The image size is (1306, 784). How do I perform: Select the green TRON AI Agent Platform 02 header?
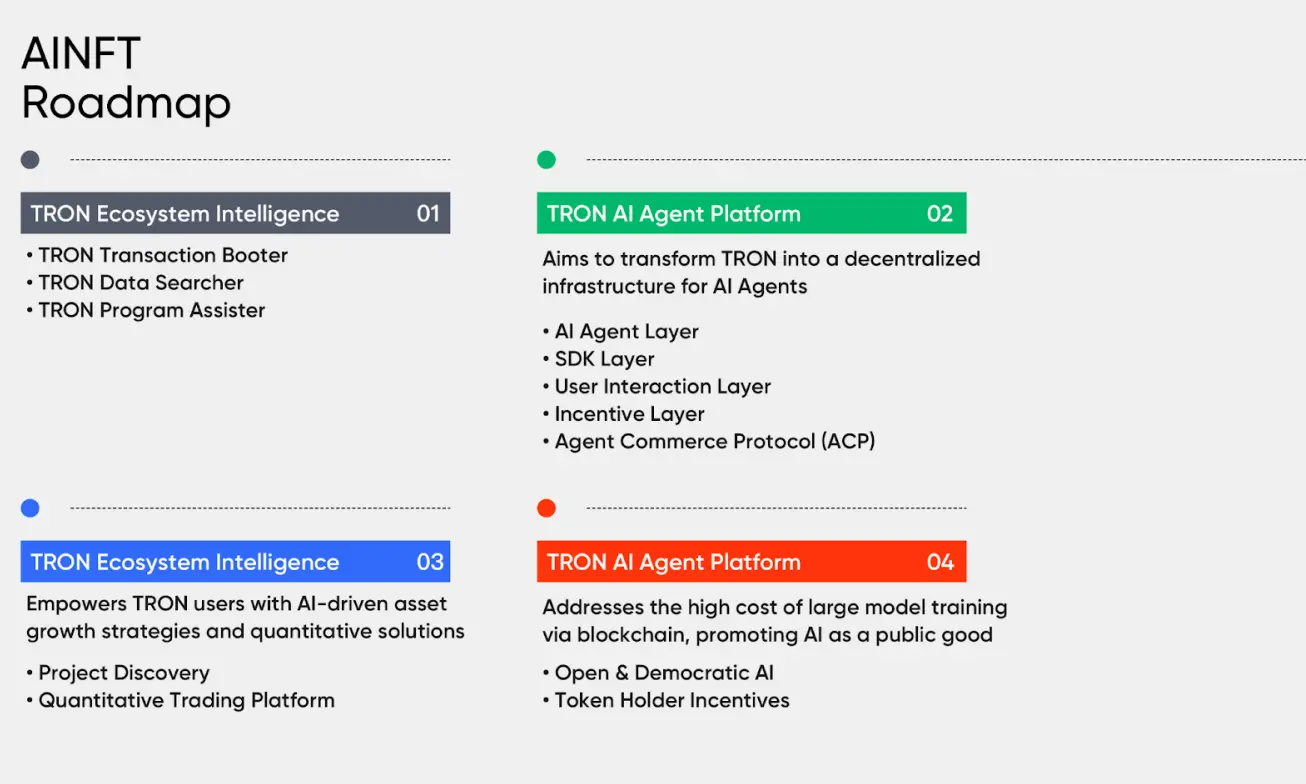751,214
